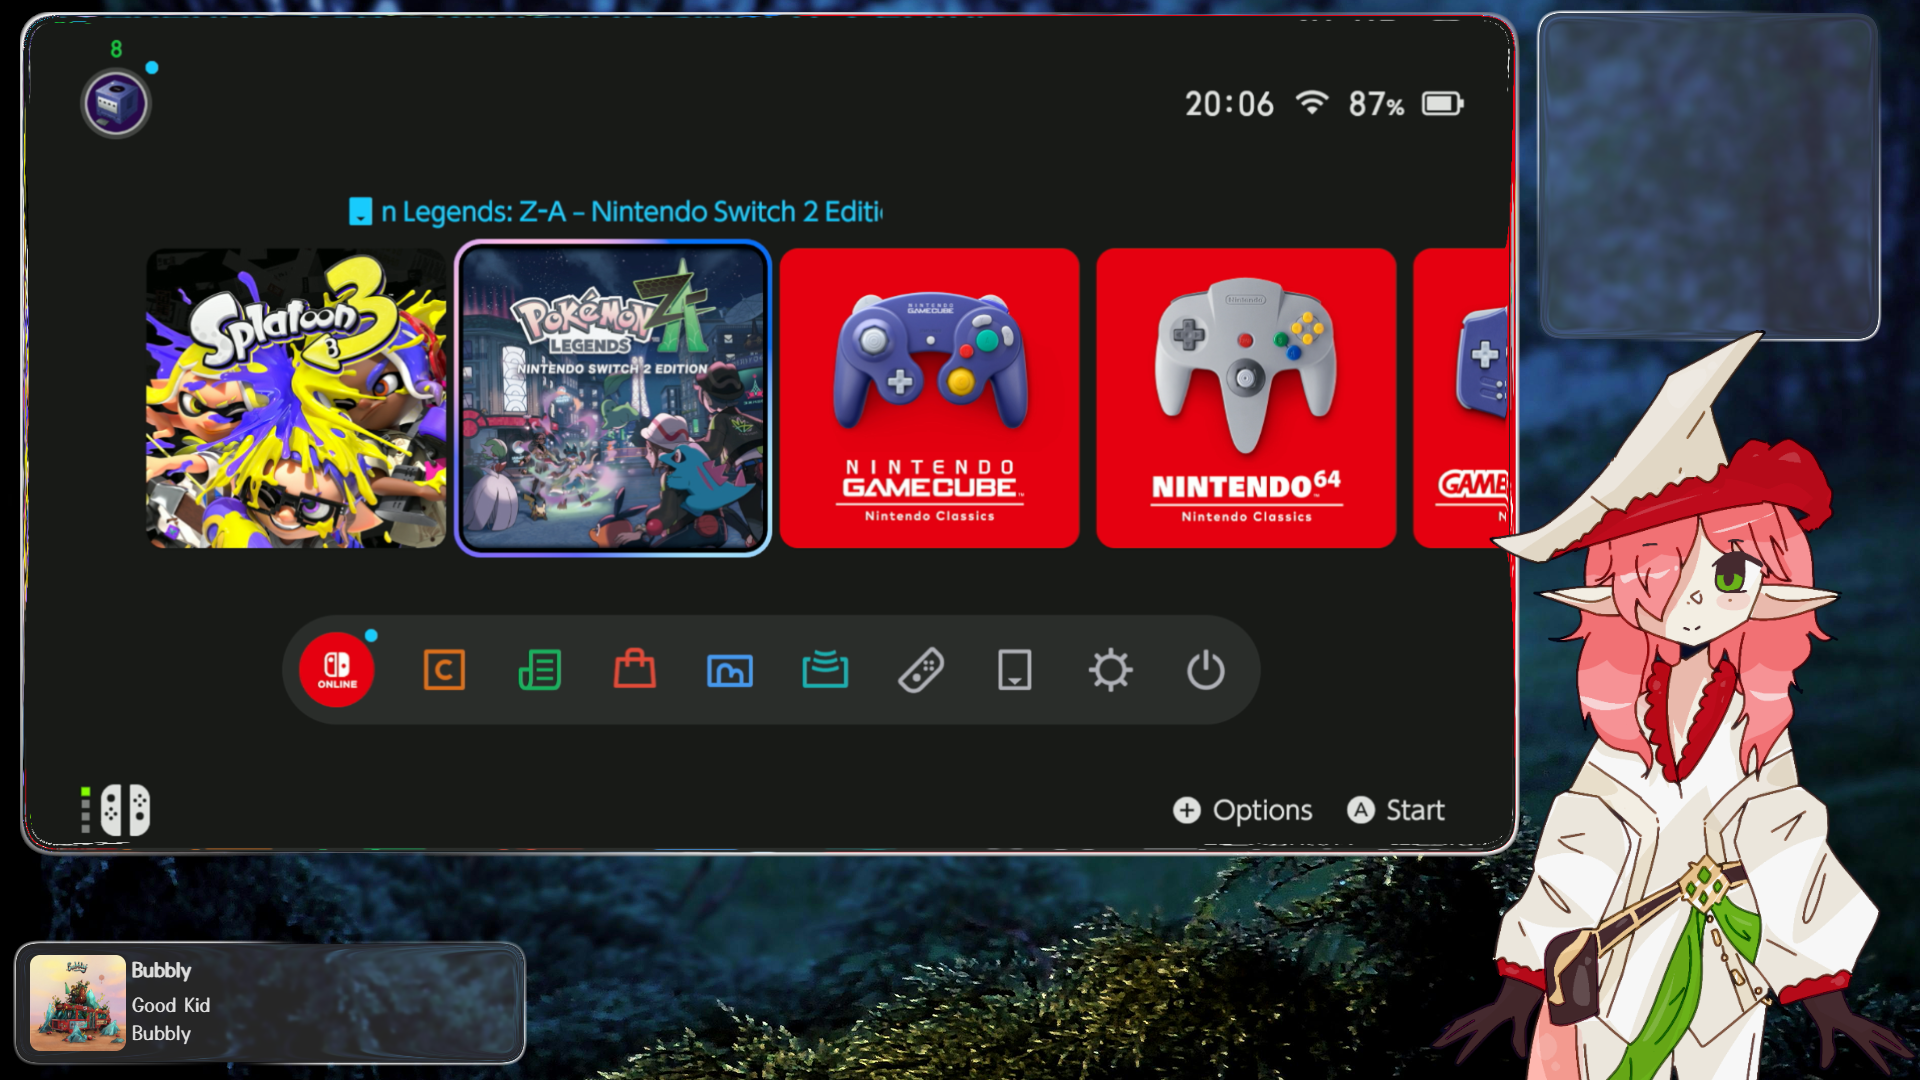Select partially visible Game Boy Advance tile

pyautogui.click(x=1462, y=398)
